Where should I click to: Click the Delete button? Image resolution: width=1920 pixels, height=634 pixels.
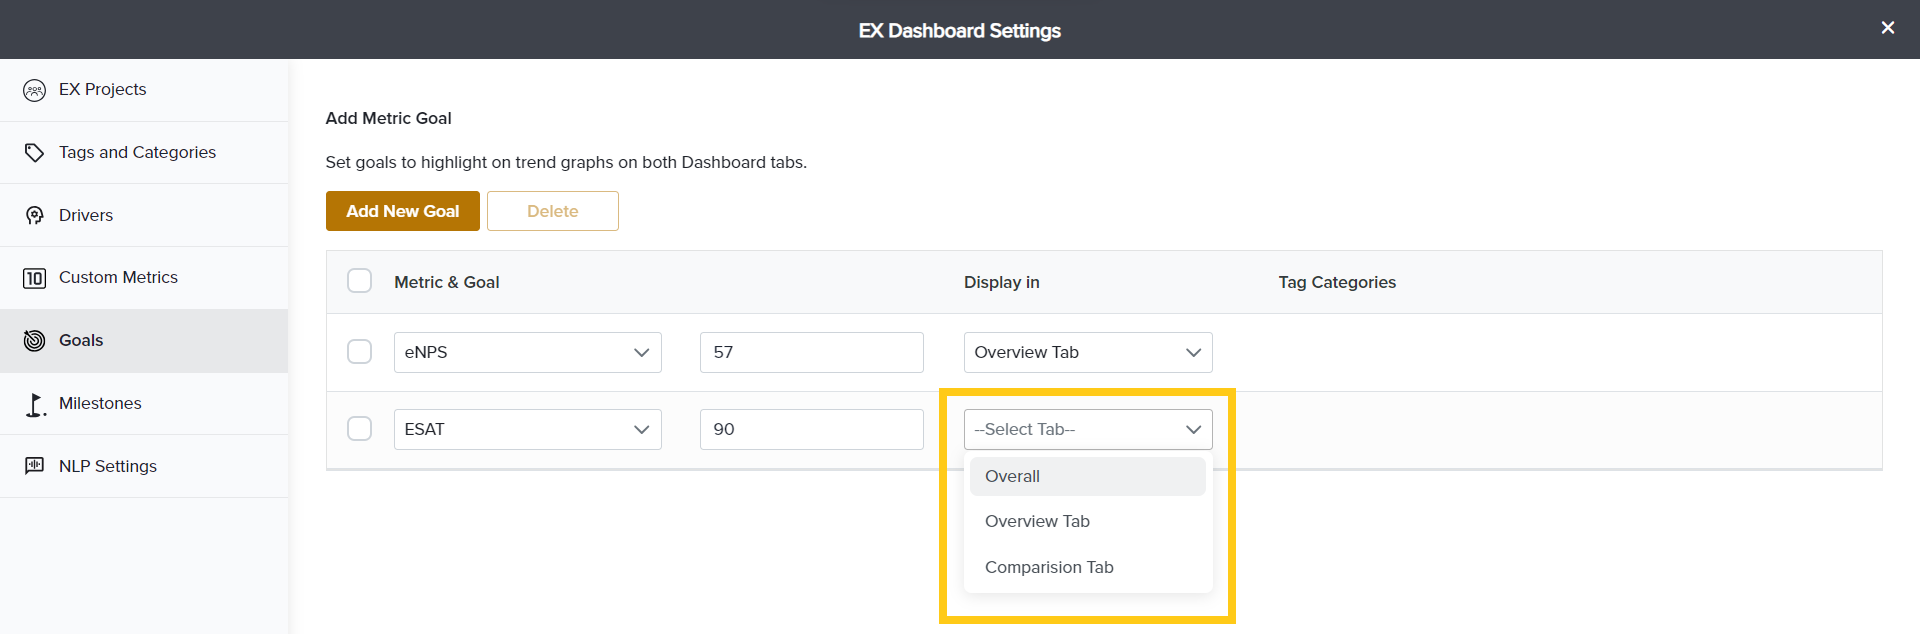[x=552, y=211]
